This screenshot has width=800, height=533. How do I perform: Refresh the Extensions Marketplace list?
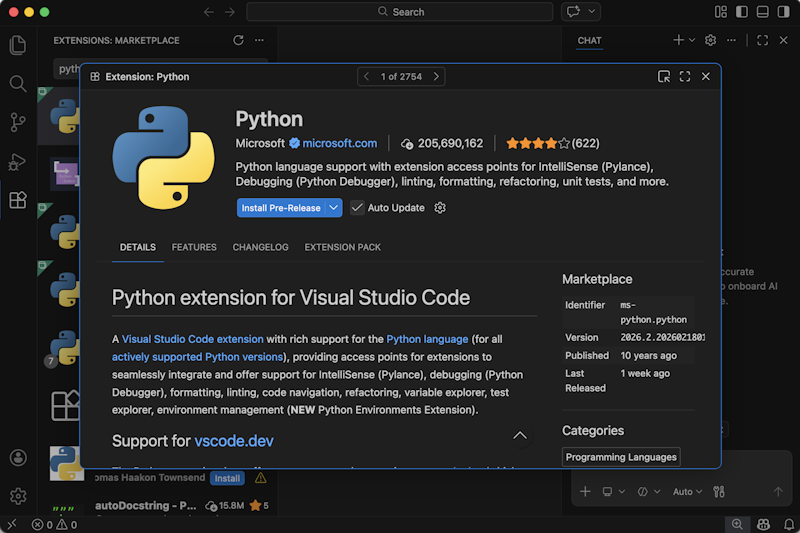coord(238,40)
